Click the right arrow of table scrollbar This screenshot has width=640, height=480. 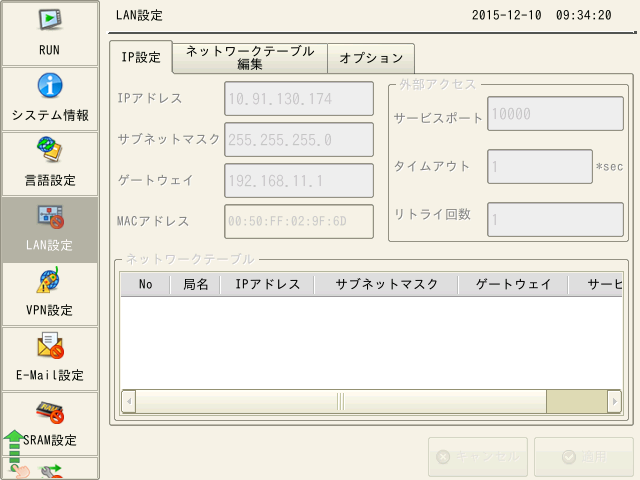614,401
